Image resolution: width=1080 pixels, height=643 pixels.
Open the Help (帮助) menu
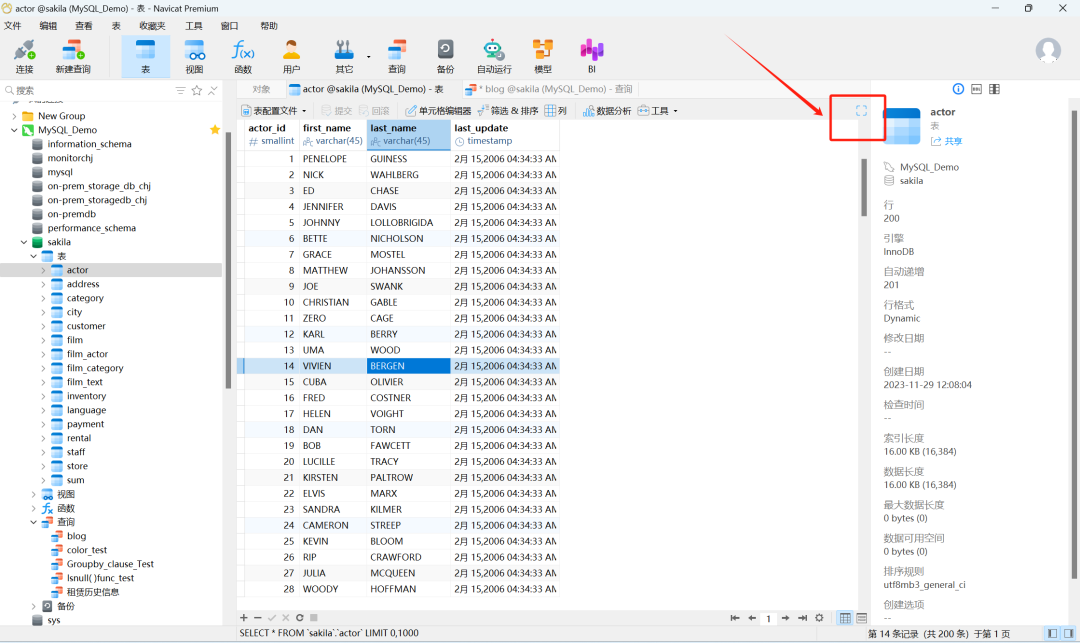(x=269, y=25)
